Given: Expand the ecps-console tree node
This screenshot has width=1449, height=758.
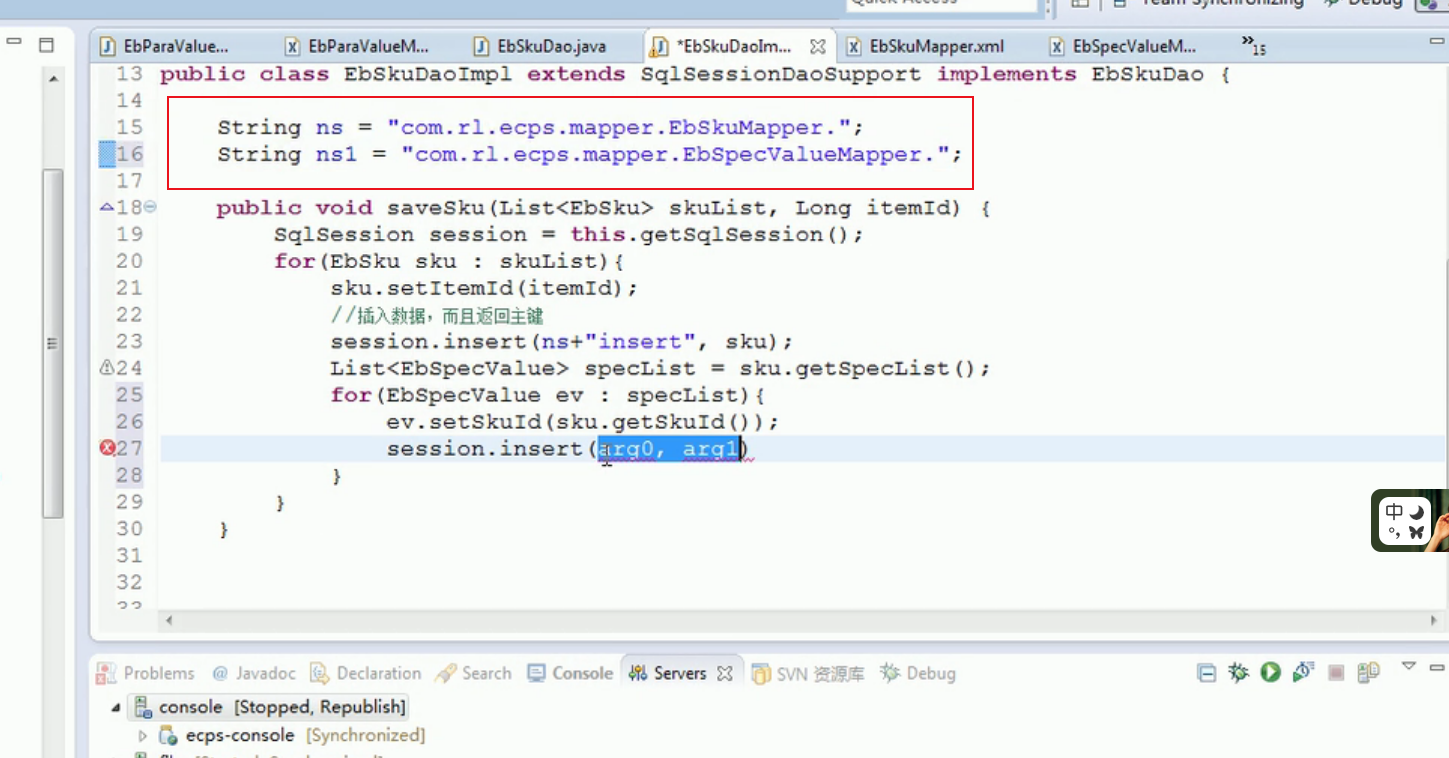Looking at the screenshot, I should point(142,735).
